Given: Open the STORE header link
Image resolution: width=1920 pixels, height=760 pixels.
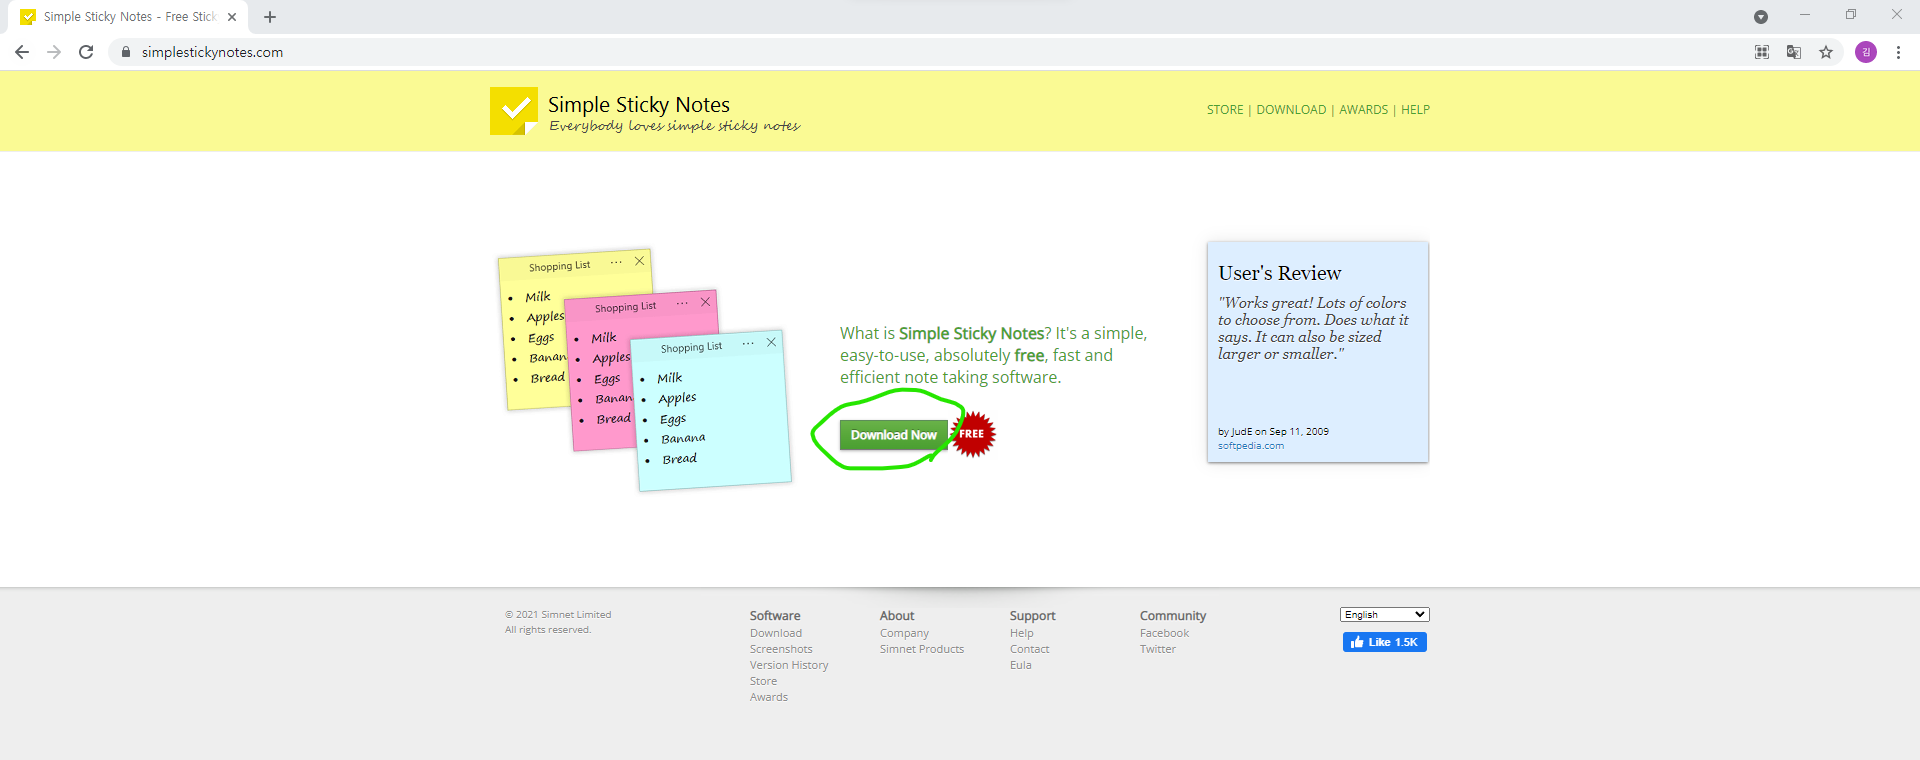Looking at the screenshot, I should pyautogui.click(x=1225, y=110).
